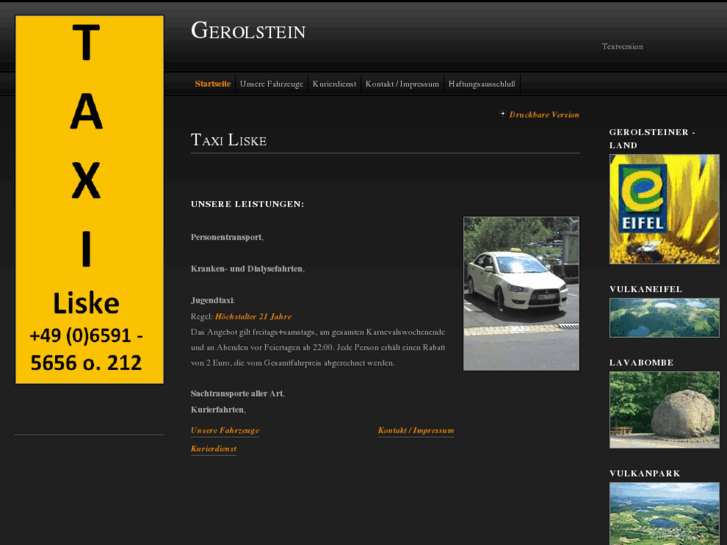The width and height of the screenshot is (727, 545).
Task: Click the Personentransport text
Action: (x=226, y=237)
